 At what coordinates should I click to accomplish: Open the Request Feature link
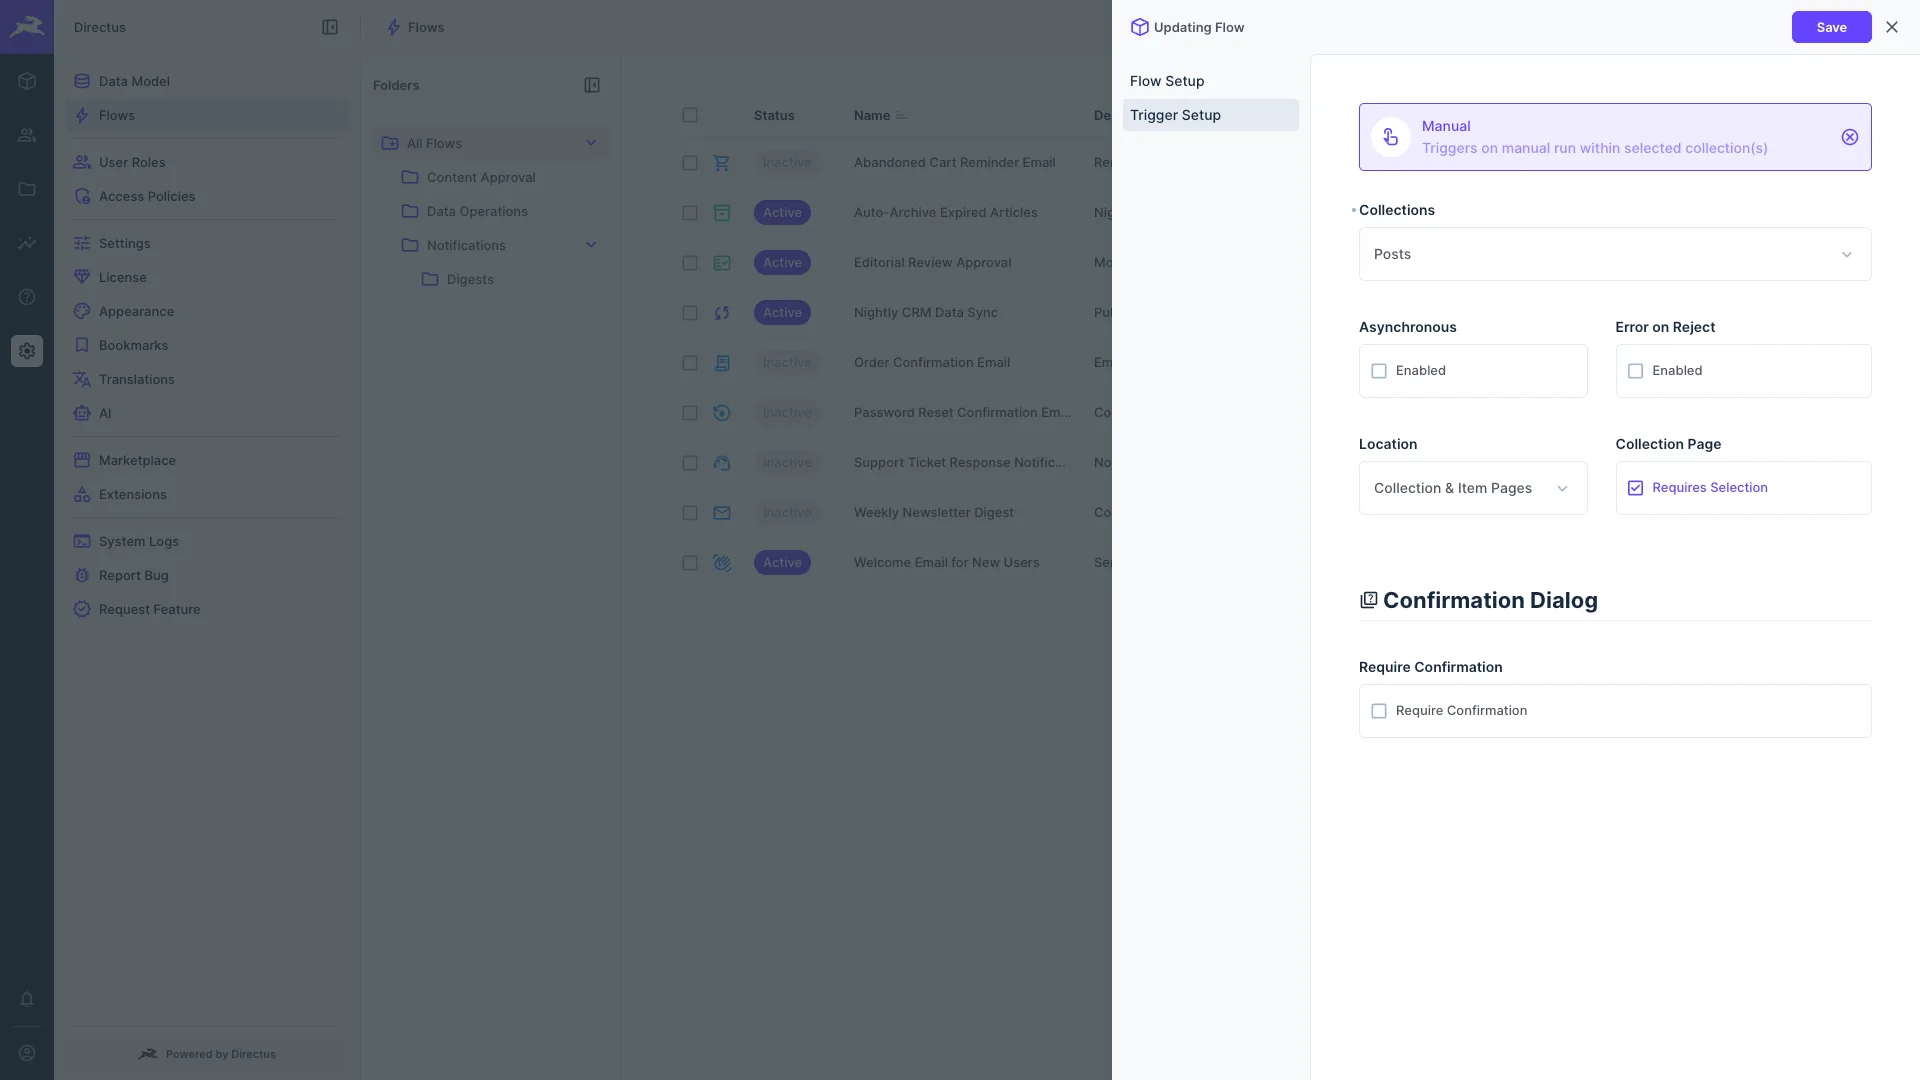click(x=208, y=609)
